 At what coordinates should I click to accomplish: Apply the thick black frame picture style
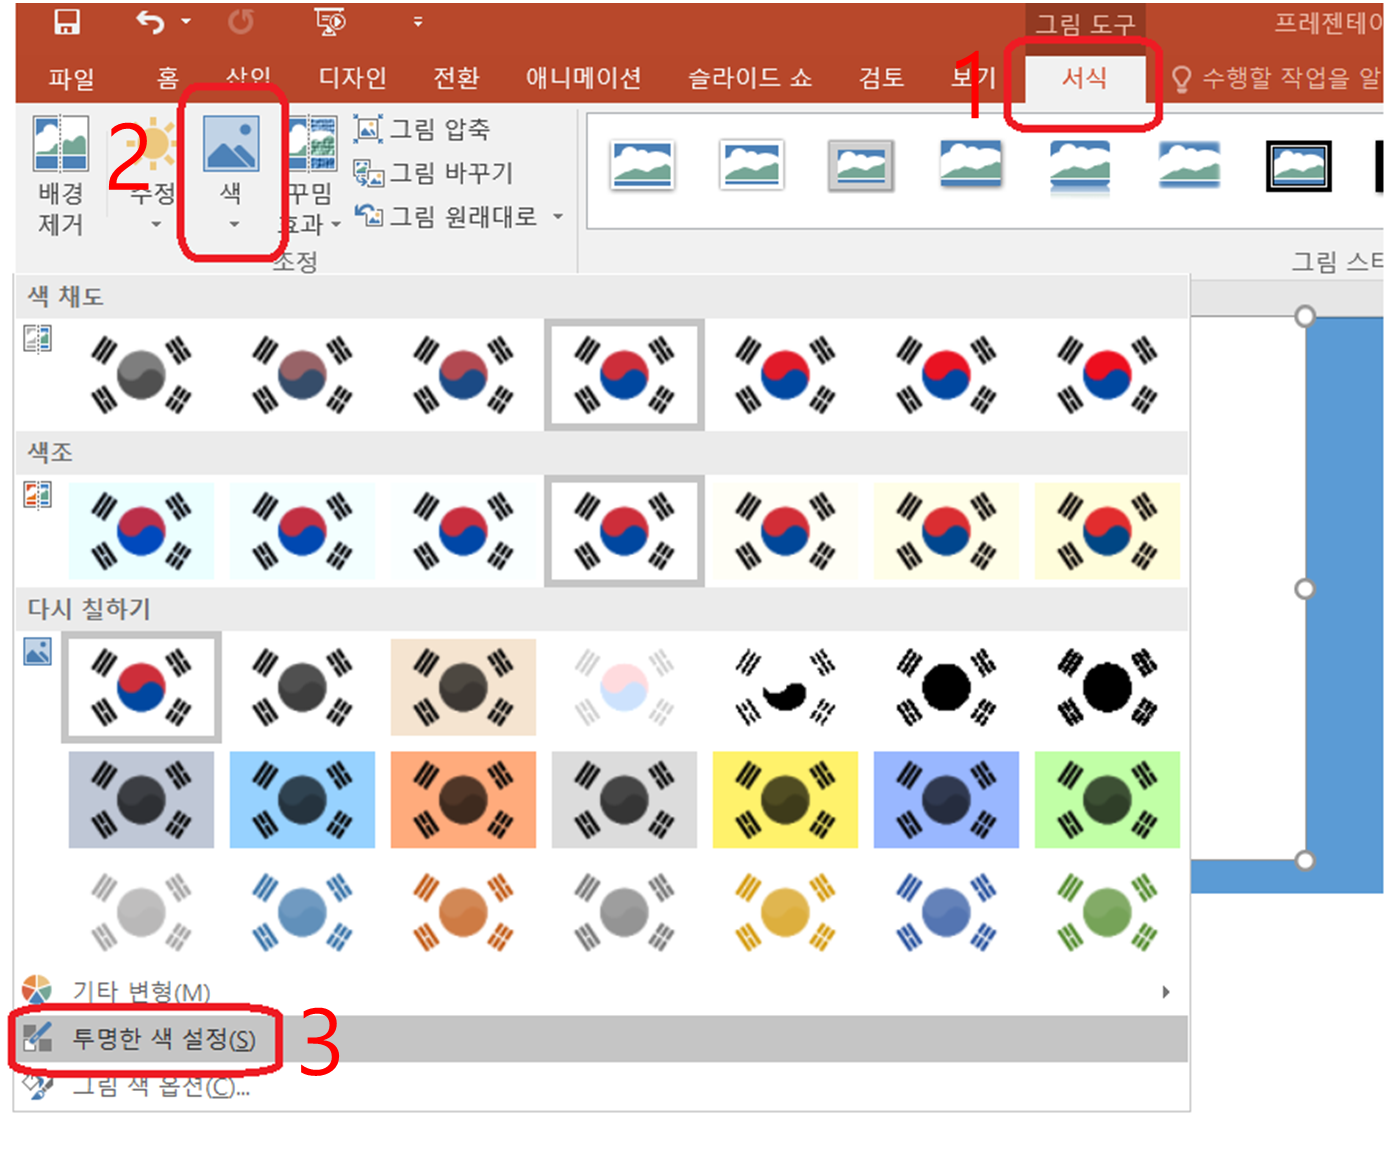[1298, 166]
